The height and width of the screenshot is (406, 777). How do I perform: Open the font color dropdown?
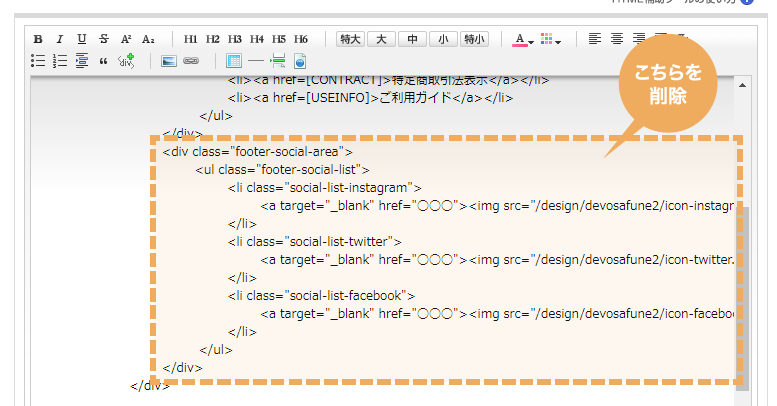click(x=523, y=40)
